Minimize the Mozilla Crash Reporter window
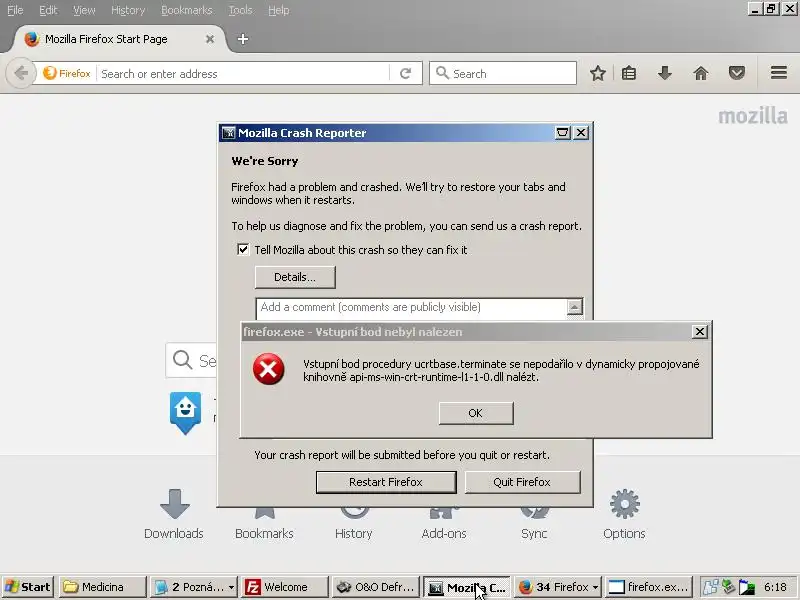Image resolution: width=800 pixels, height=600 pixels. pyautogui.click(x=562, y=133)
